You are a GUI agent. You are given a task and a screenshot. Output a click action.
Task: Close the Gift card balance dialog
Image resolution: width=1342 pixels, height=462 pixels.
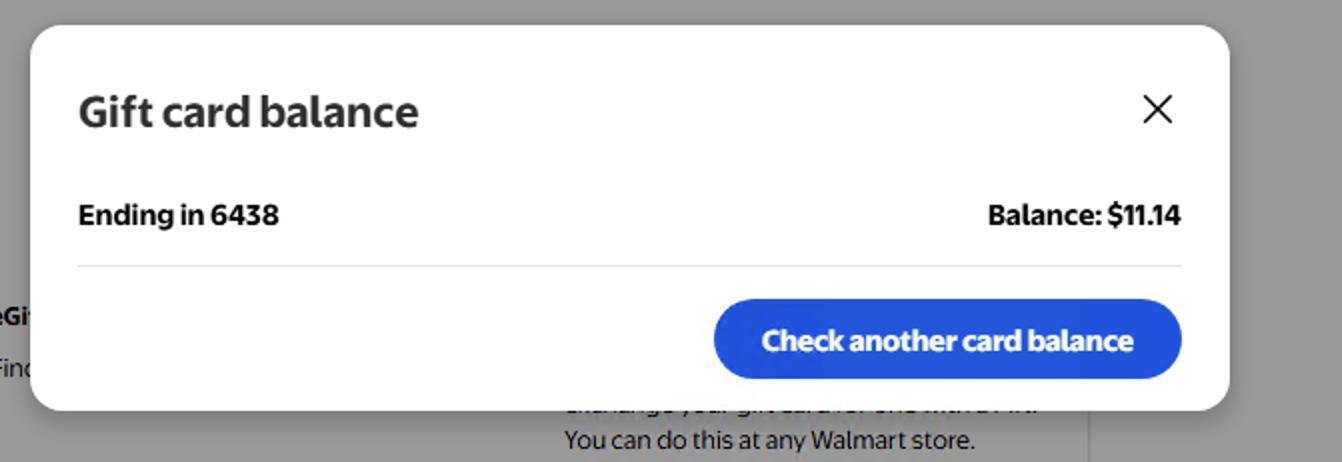coord(1157,109)
